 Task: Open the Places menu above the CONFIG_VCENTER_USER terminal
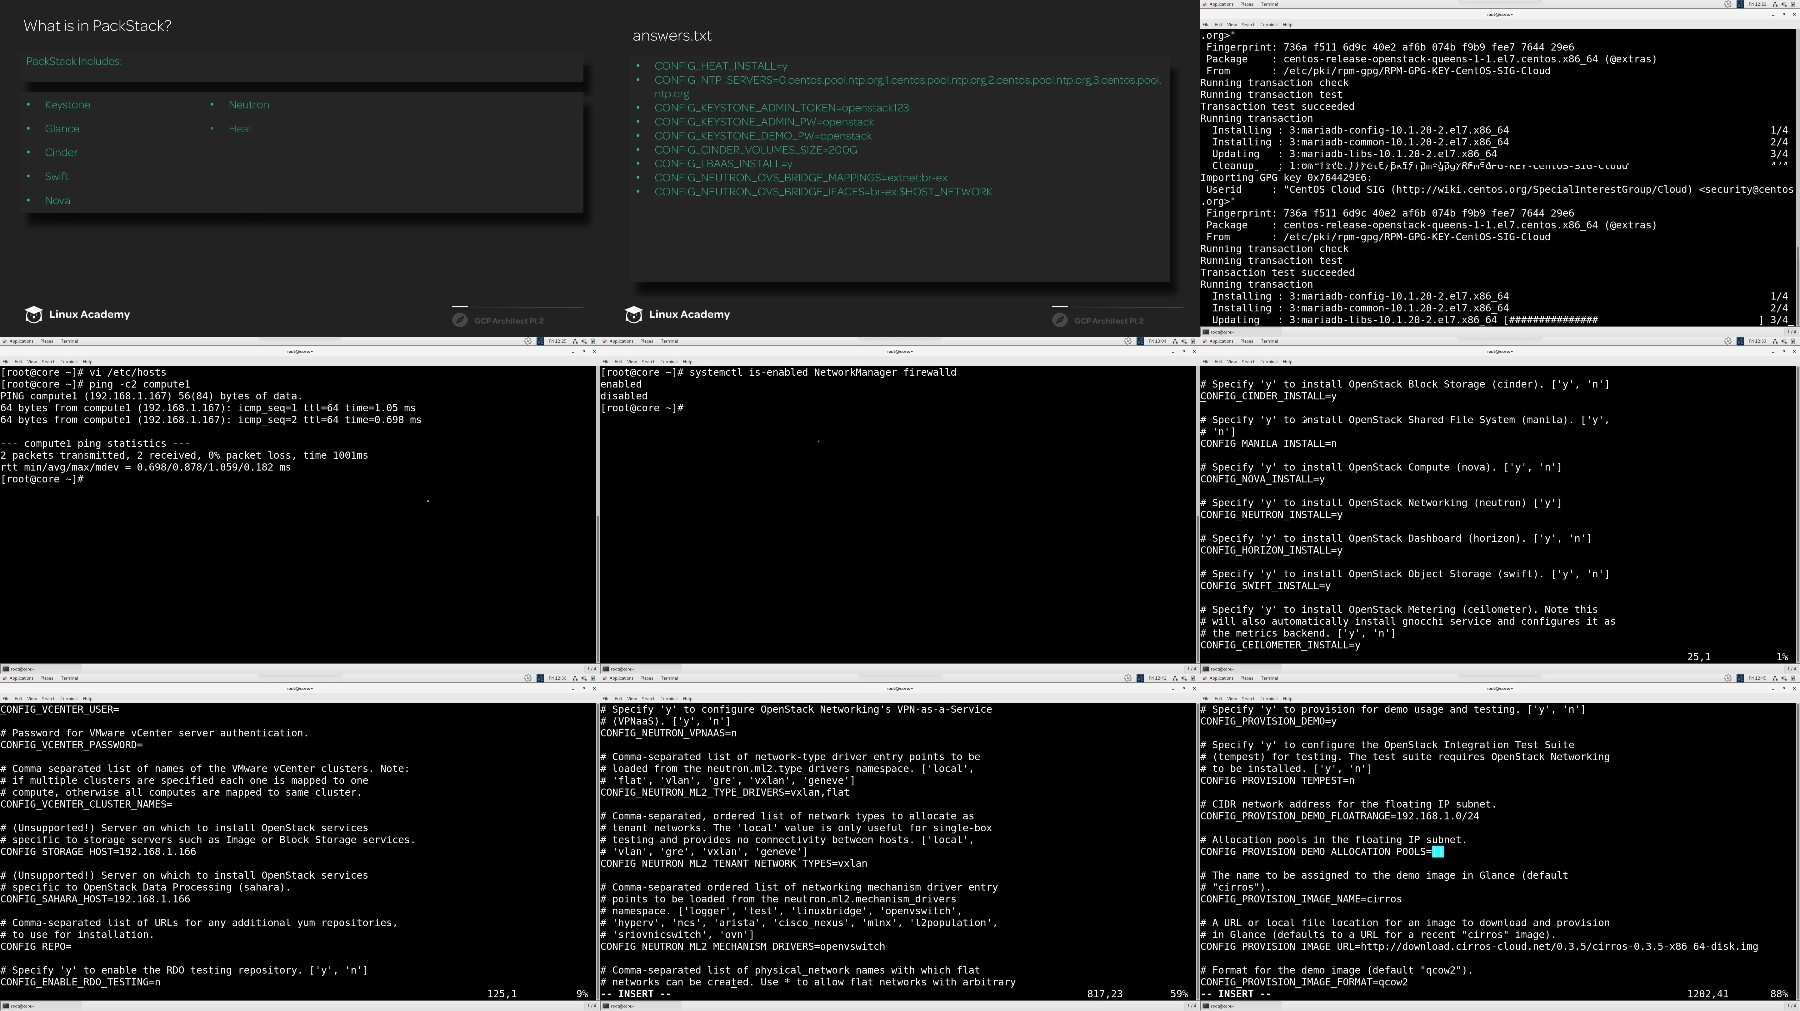(46, 678)
